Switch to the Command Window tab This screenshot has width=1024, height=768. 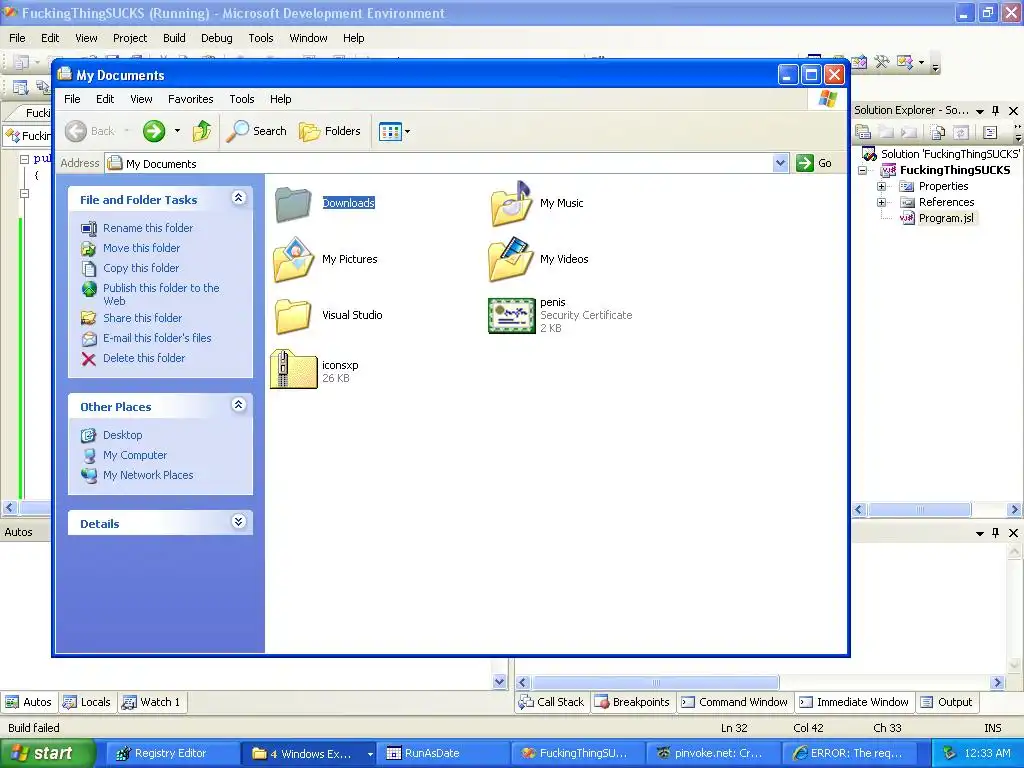tap(735, 702)
